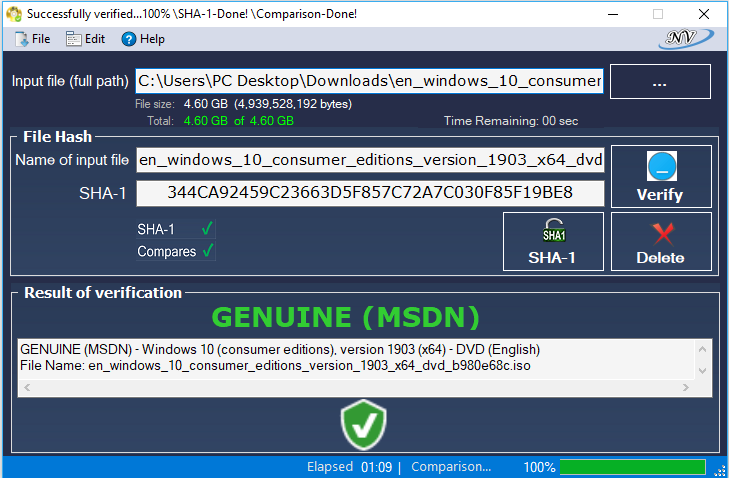Viewport: 729px width, 478px height.
Task: Click the GENUINE (MSDN) result heading
Action: 346,317
